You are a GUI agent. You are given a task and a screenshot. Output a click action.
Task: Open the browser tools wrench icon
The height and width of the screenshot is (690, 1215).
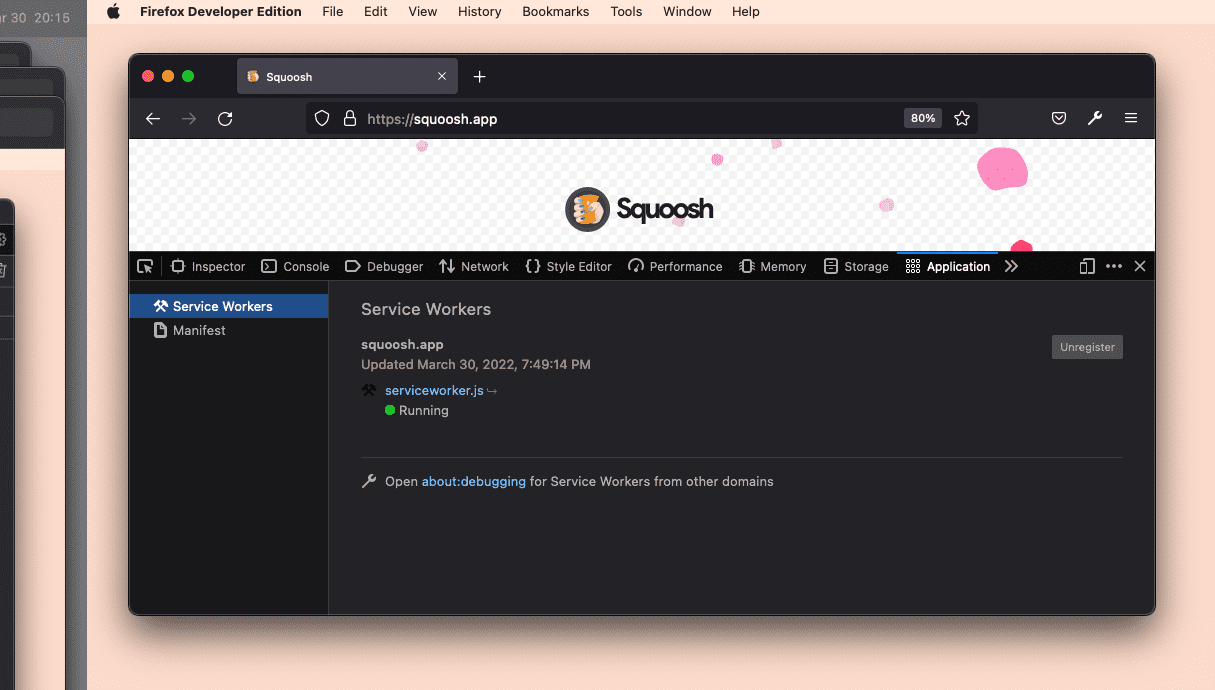click(x=1094, y=118)
